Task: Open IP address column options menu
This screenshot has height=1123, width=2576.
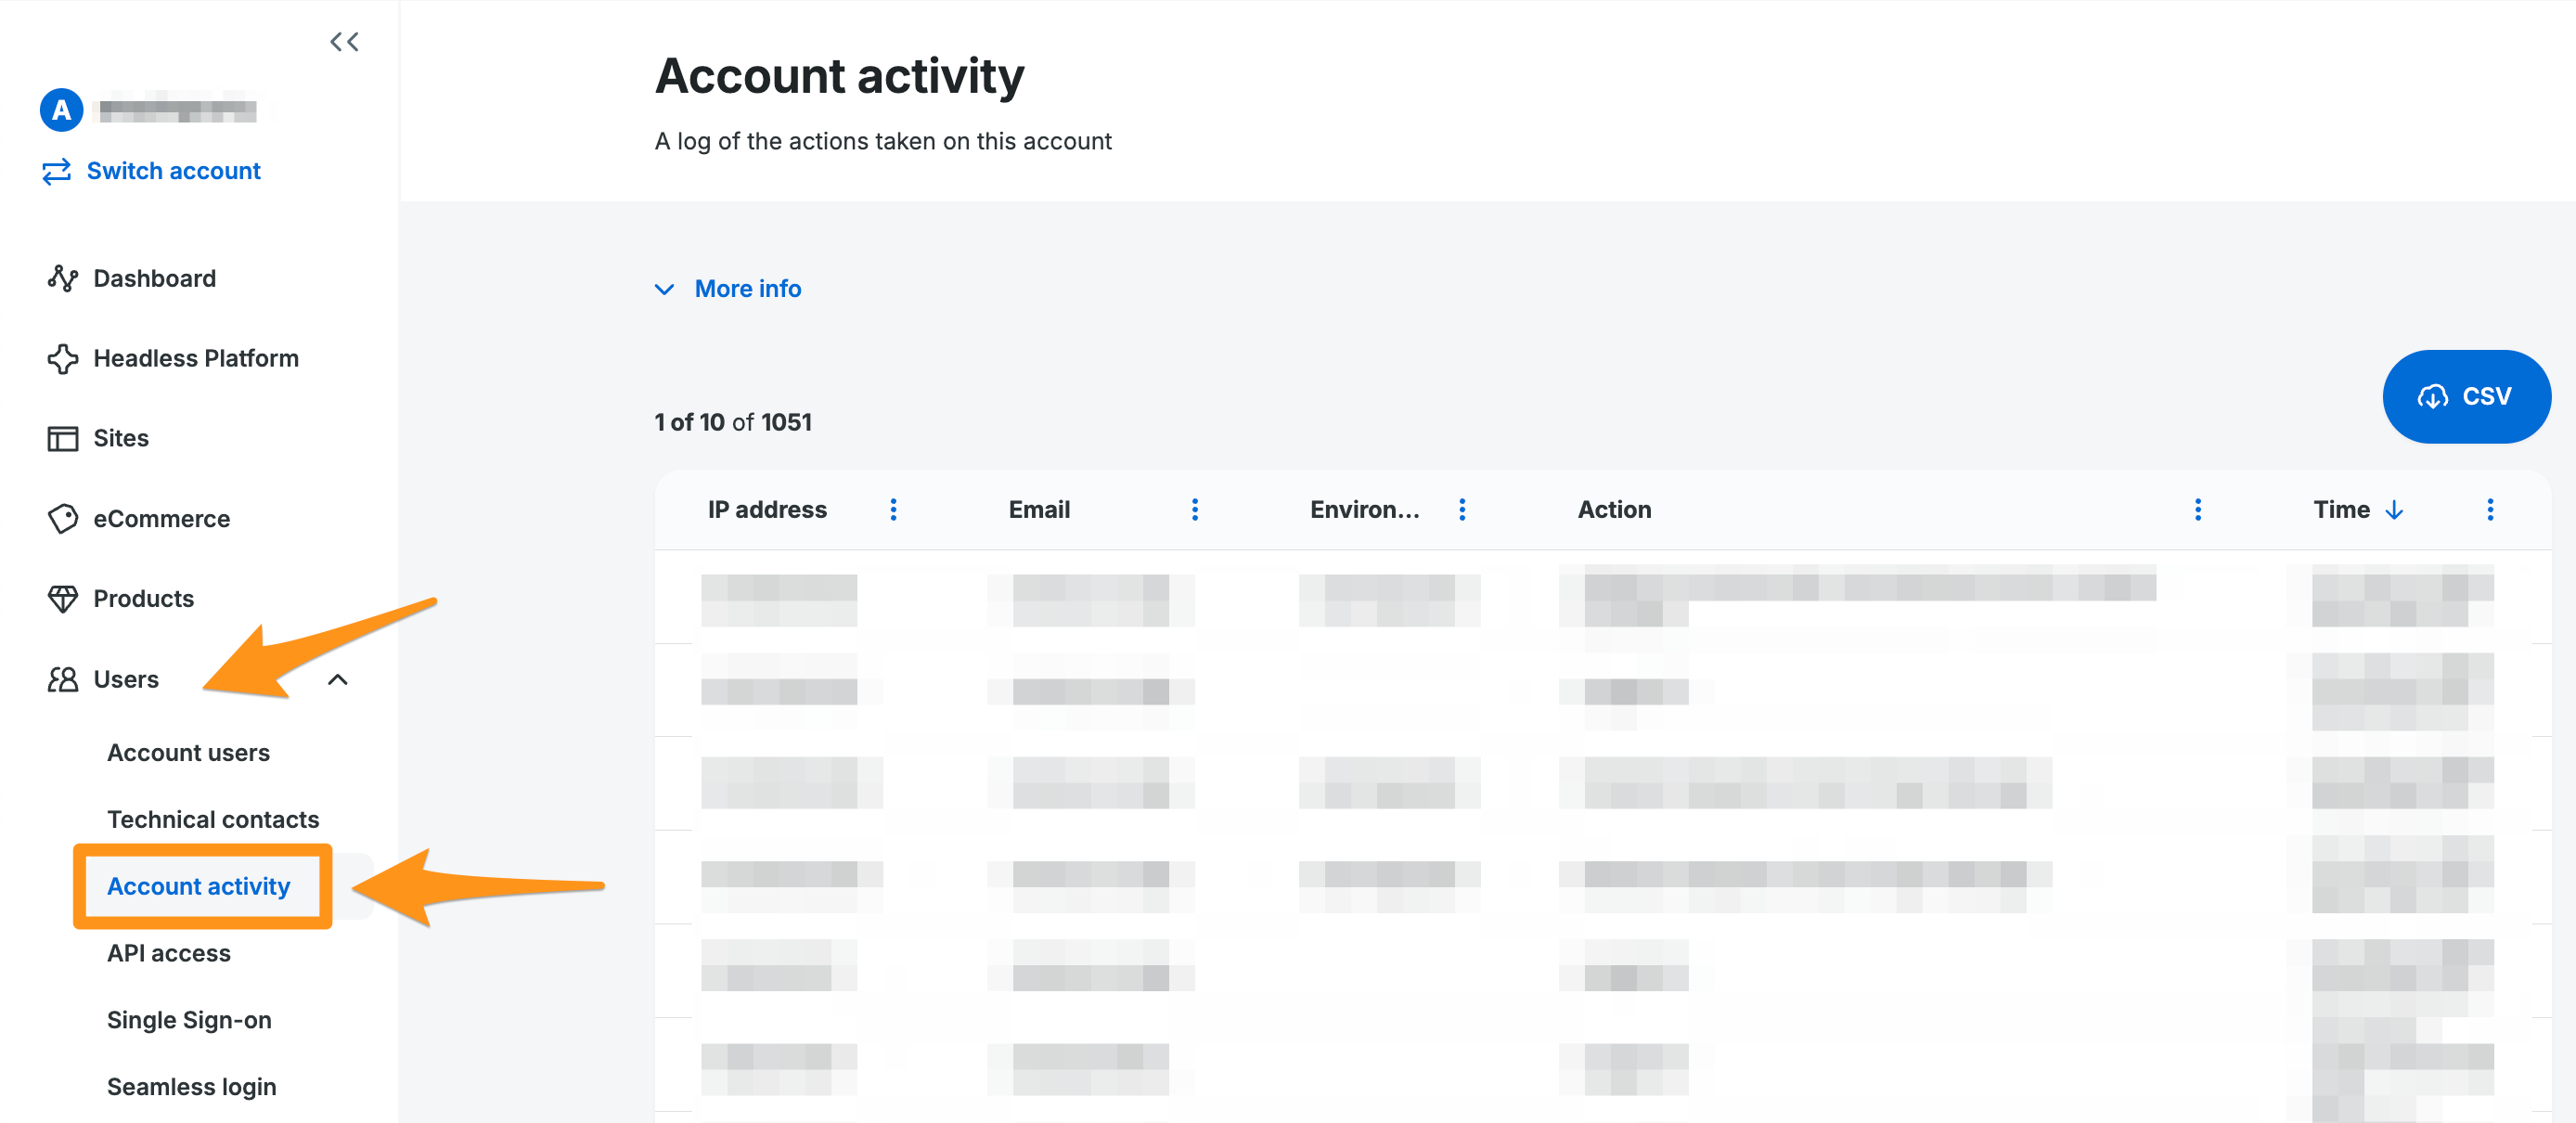Action: (x=893, y=510)
